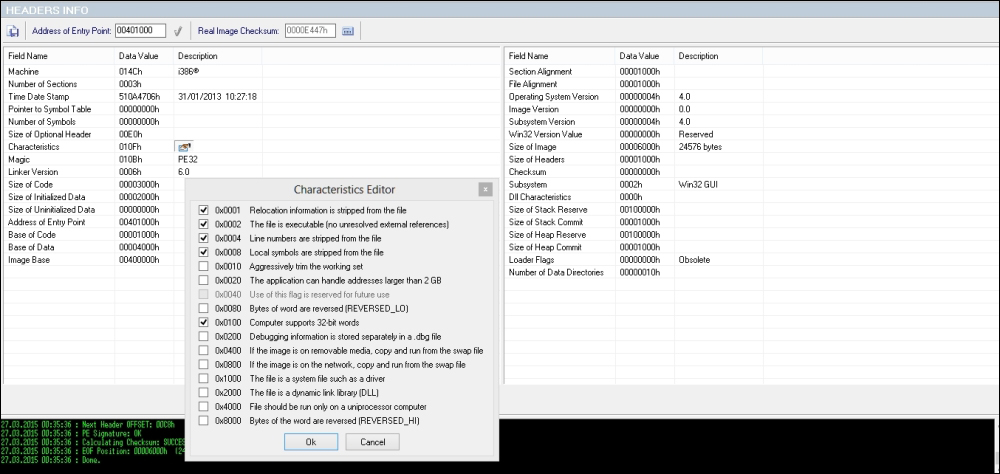Click the save headers icon in toolbar

[x=13, y=31]
